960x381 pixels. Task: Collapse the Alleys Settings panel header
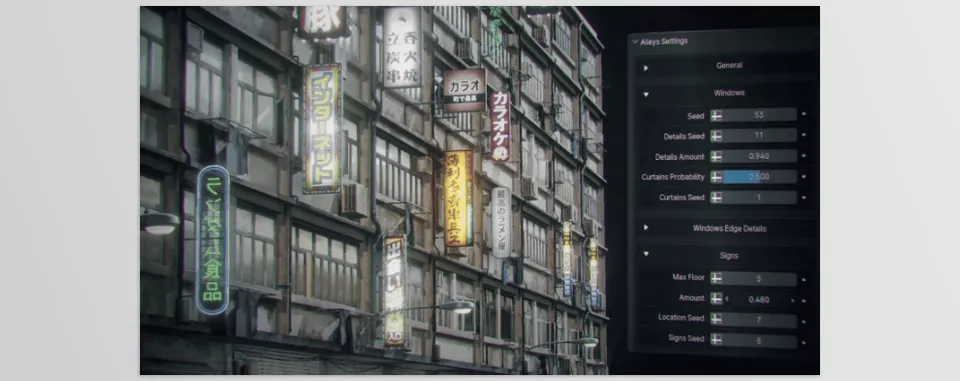635,42
